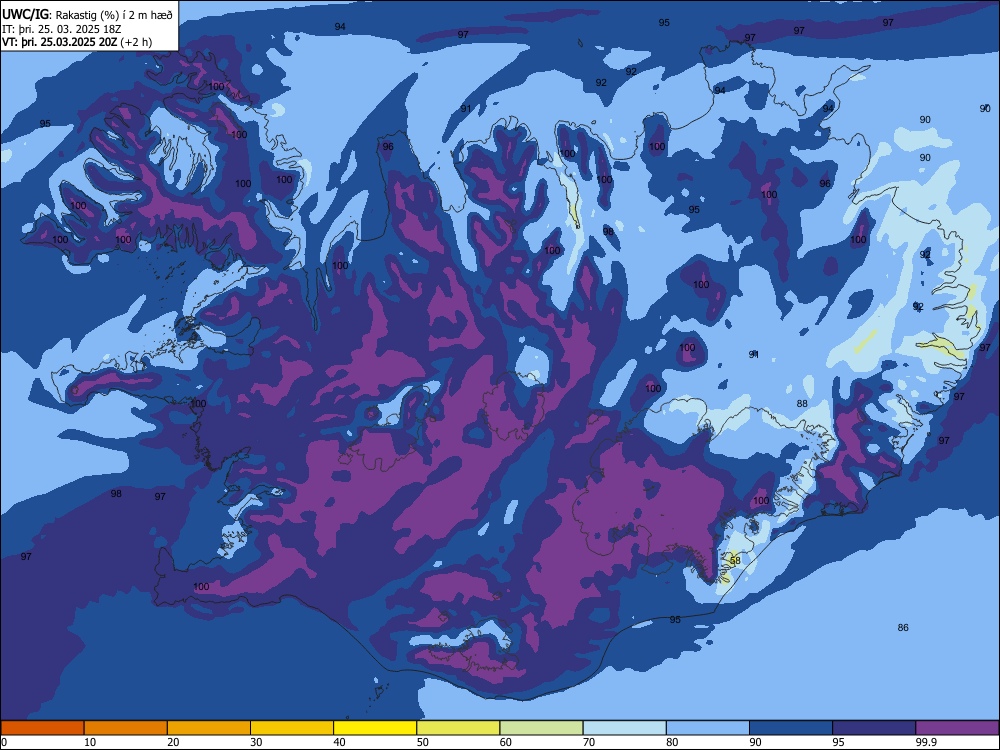Select the orange 10–20 legend swatch
Viewport: 1000px width, 750px height.
coord(126,728)
